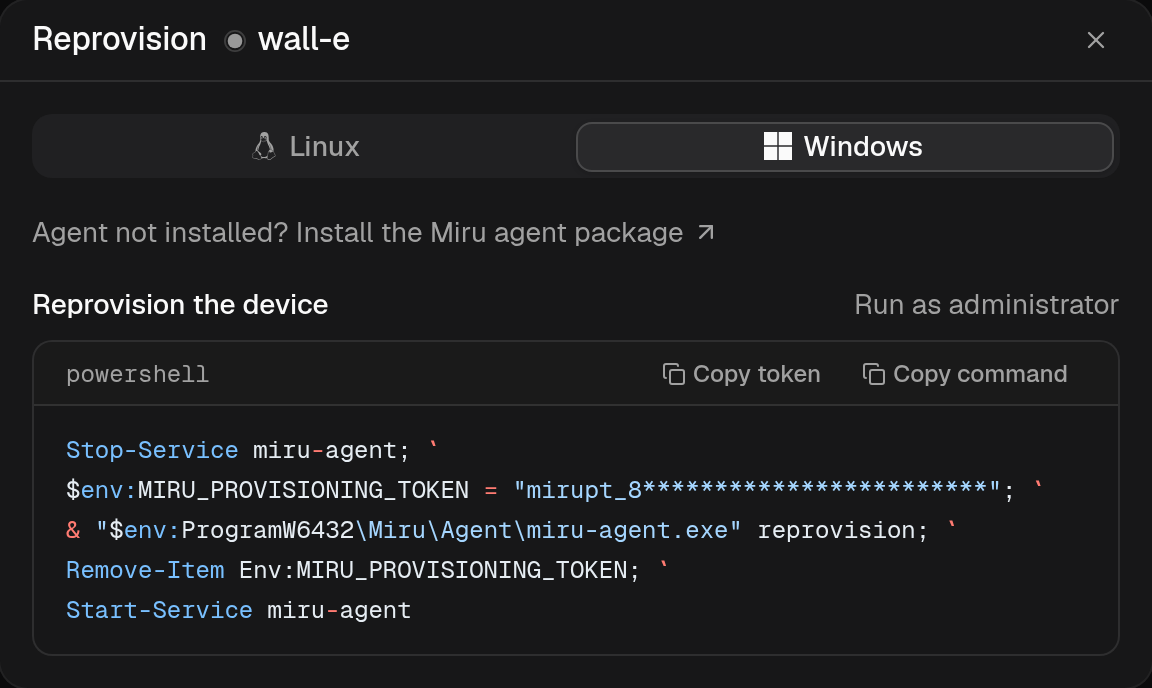The height and width of the screenshot is (688, 1152).
Task: Click the Windows logo icon
Action: [778, 146]
